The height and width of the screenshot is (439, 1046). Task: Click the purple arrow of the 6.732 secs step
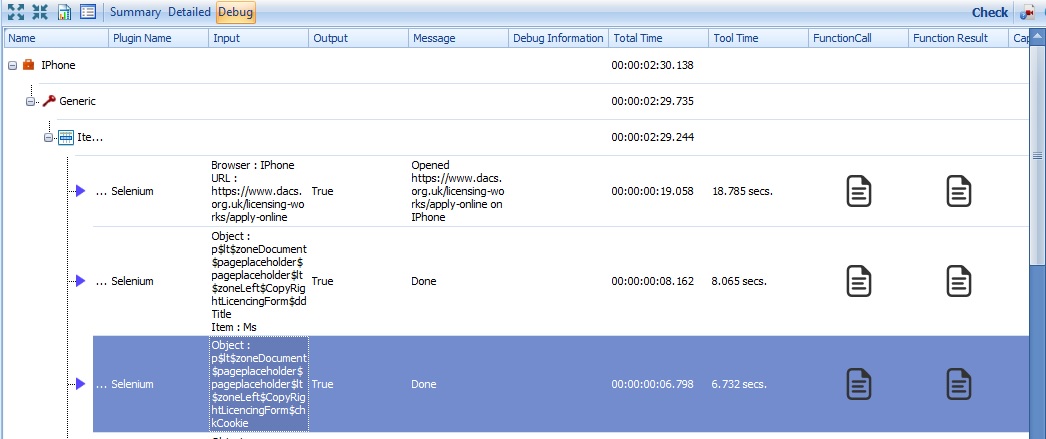(x=80, y=384)
